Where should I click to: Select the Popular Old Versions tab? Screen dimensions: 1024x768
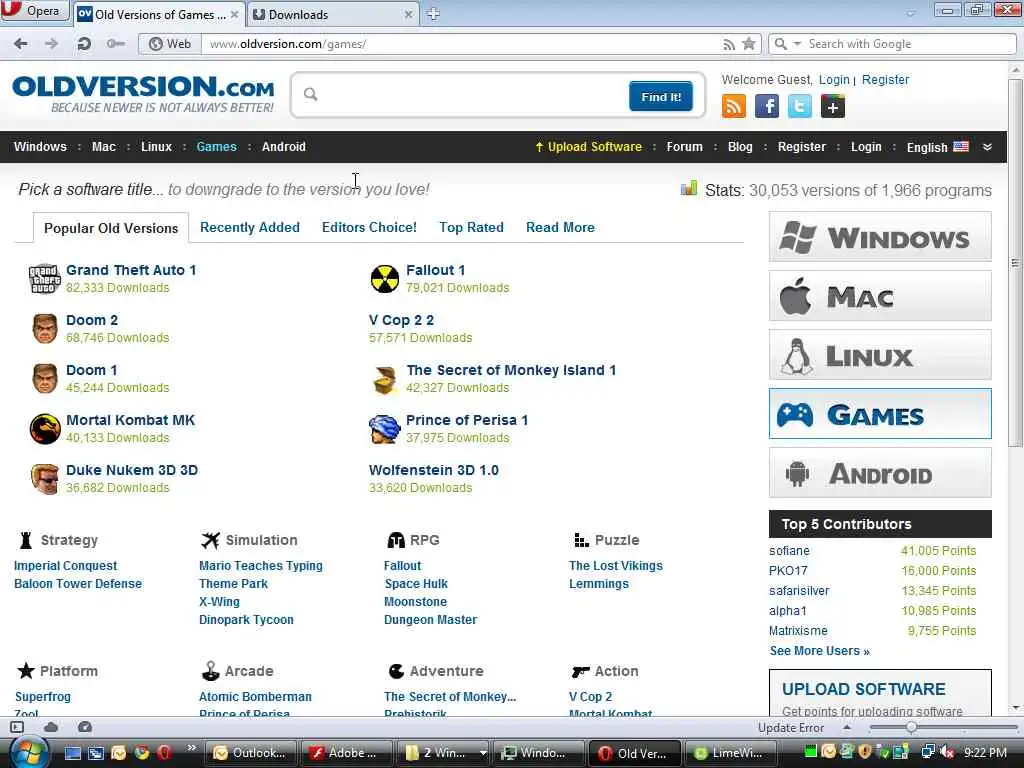(111, 228)
